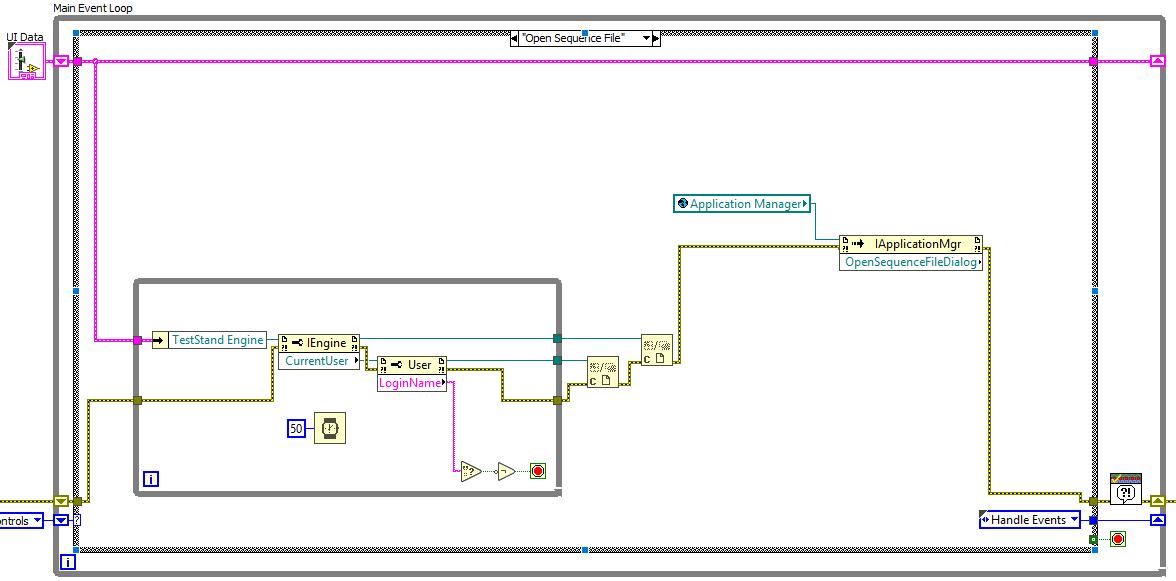Click the Empty String comparison triangle node

[470, 471]
